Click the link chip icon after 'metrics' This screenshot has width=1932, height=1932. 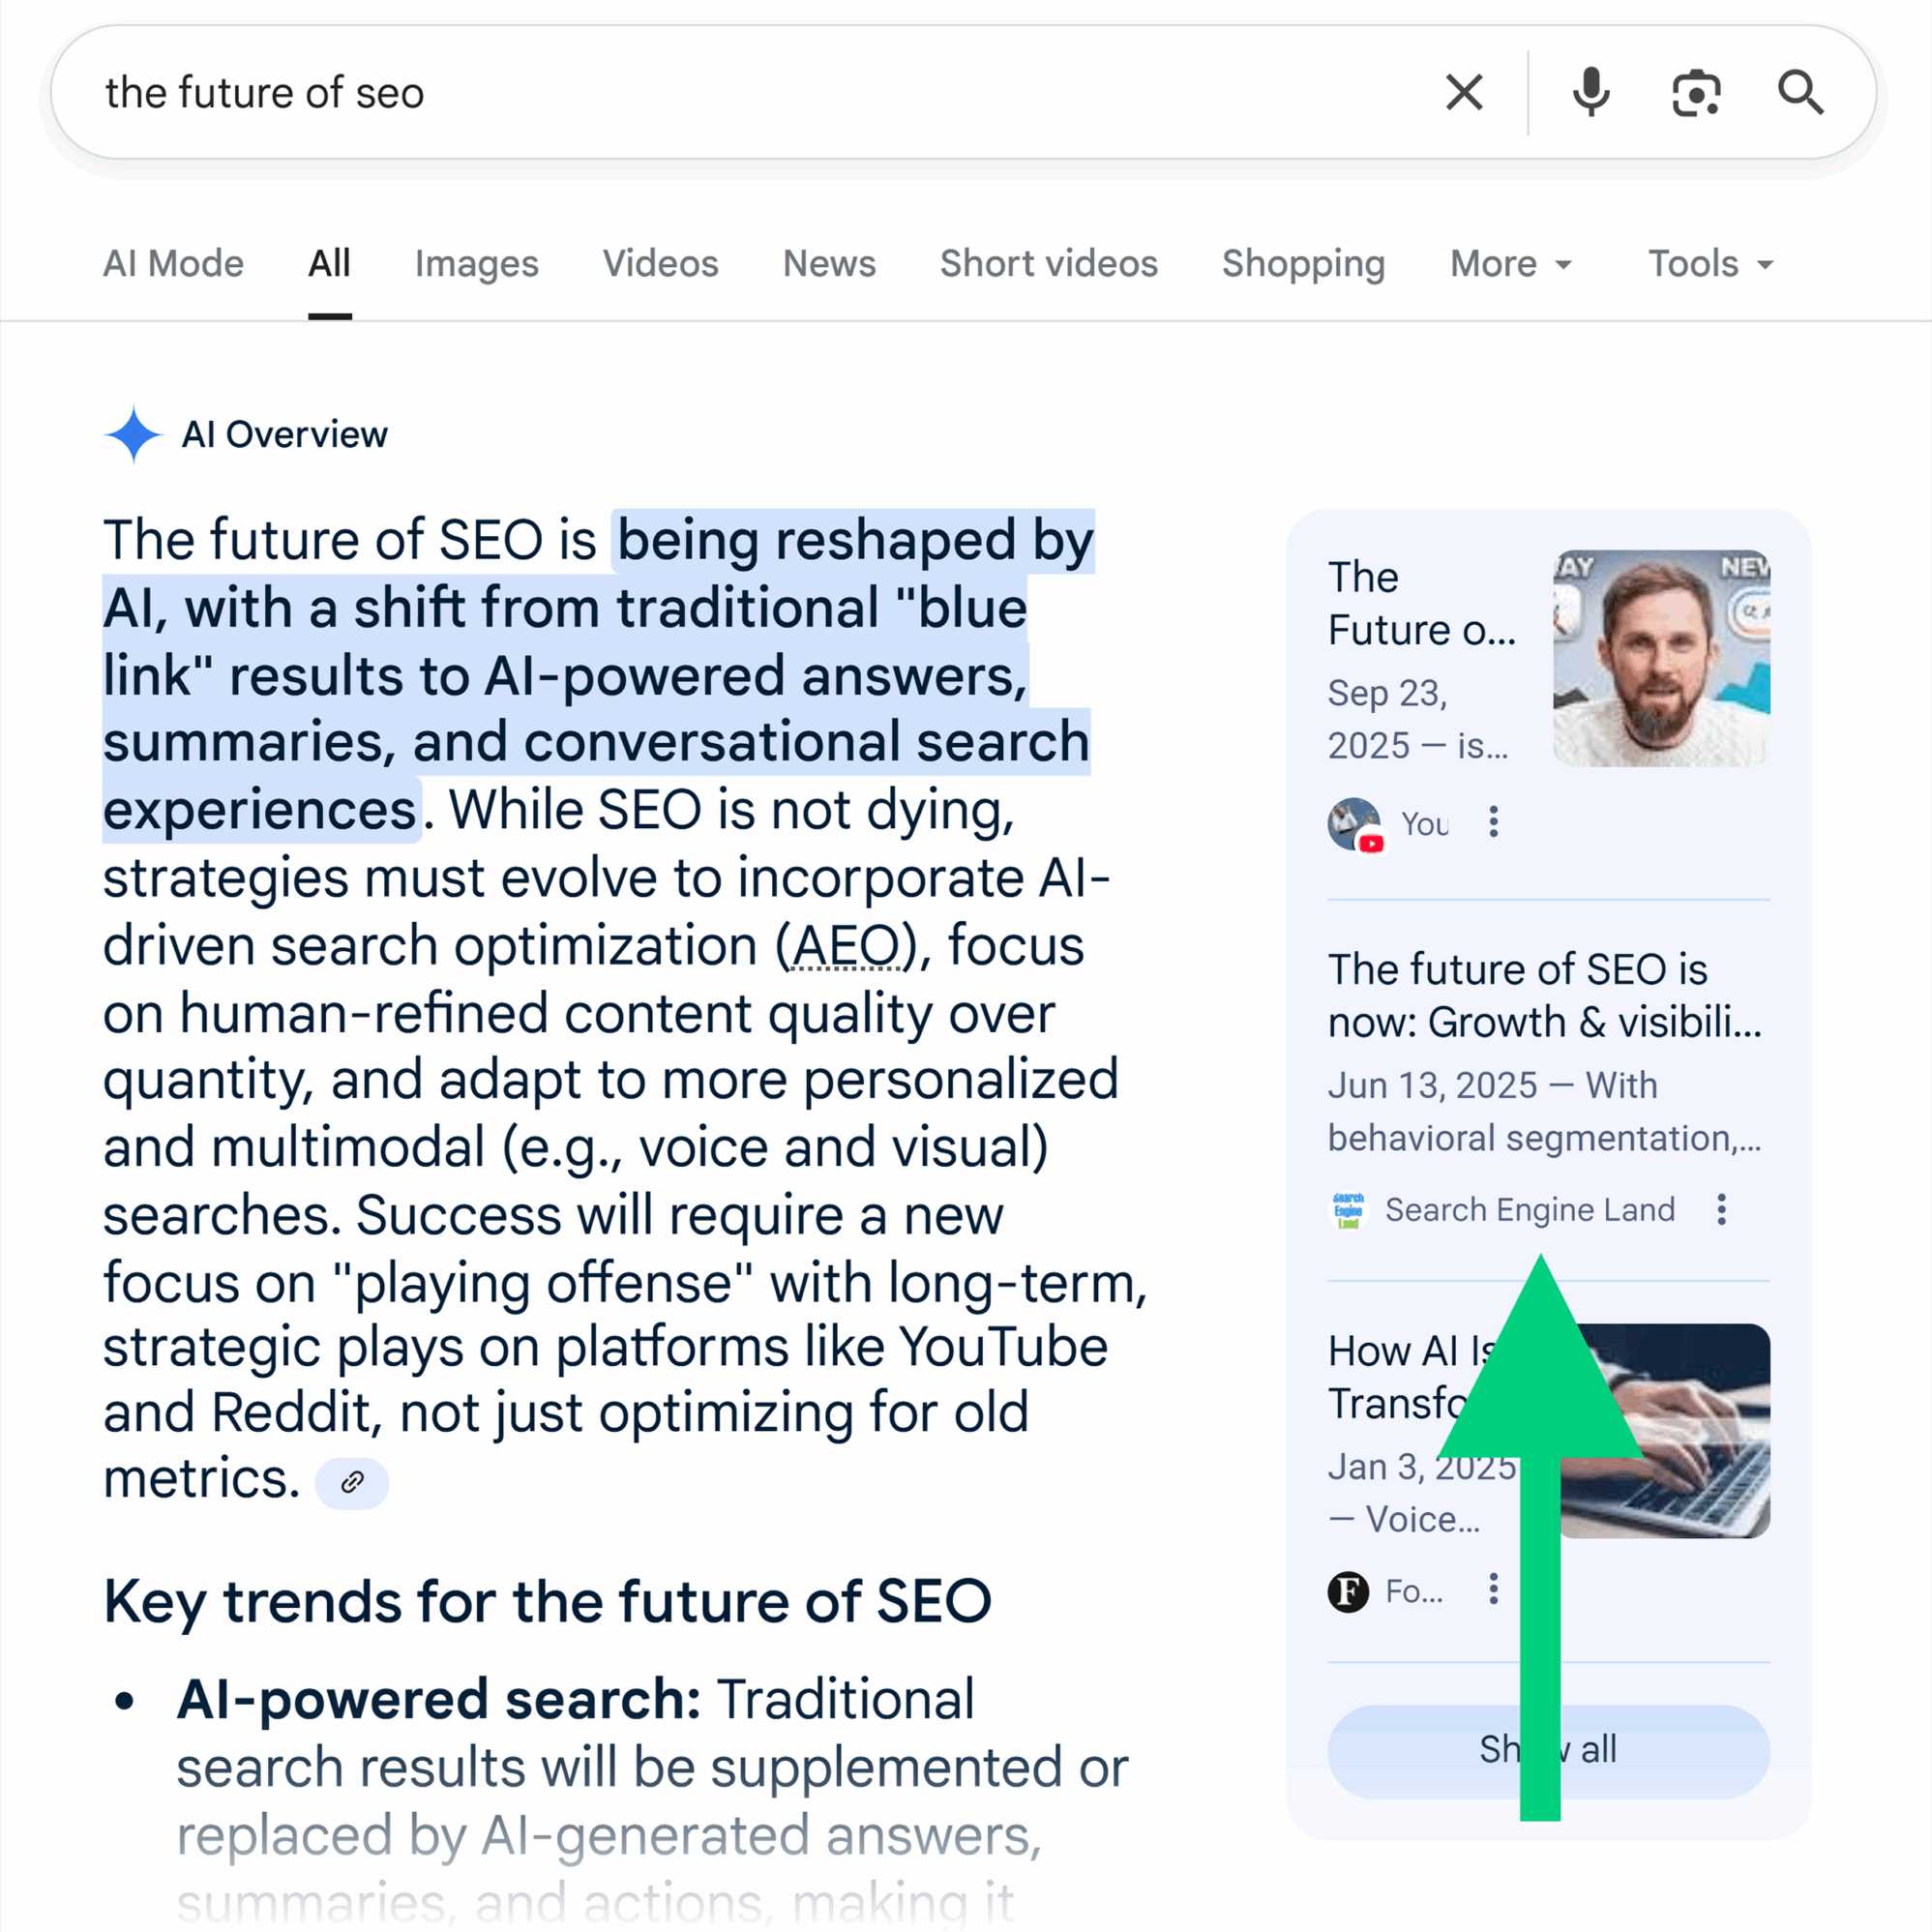tap(352, 1482)
